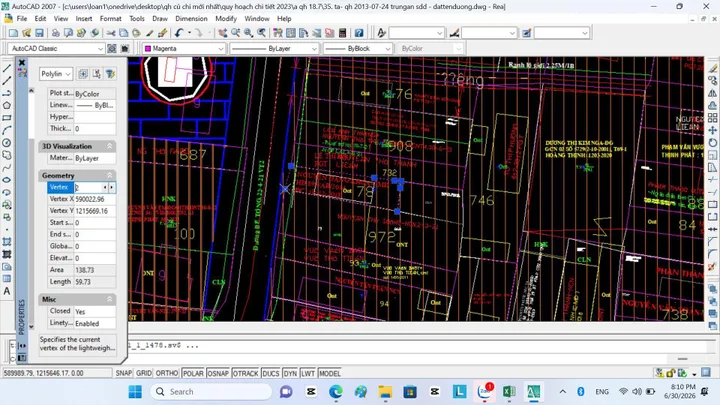This screenshot has width=720, height=405.
Task: Click Quick Select in Properties palette
Action: tap(110, 74)
